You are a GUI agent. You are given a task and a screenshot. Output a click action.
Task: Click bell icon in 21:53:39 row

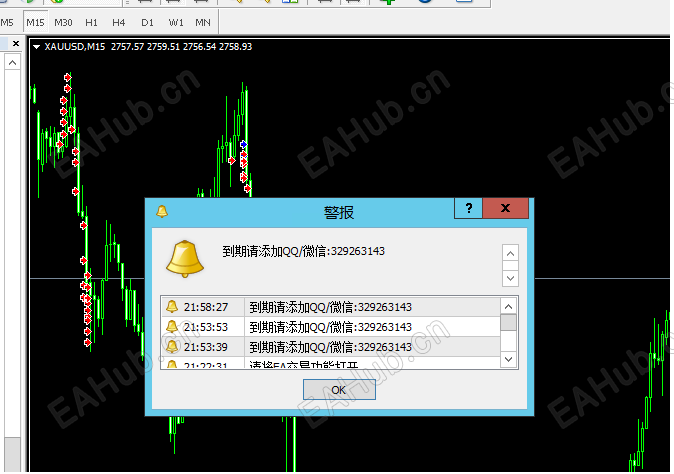(172, 346)
